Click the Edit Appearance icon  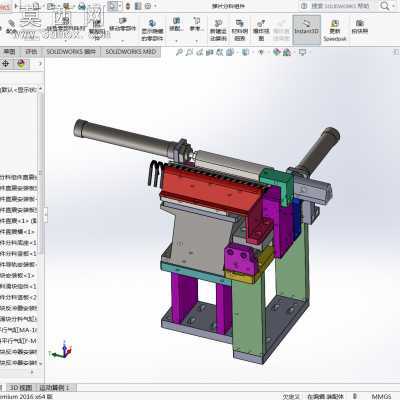coord(277,52)
